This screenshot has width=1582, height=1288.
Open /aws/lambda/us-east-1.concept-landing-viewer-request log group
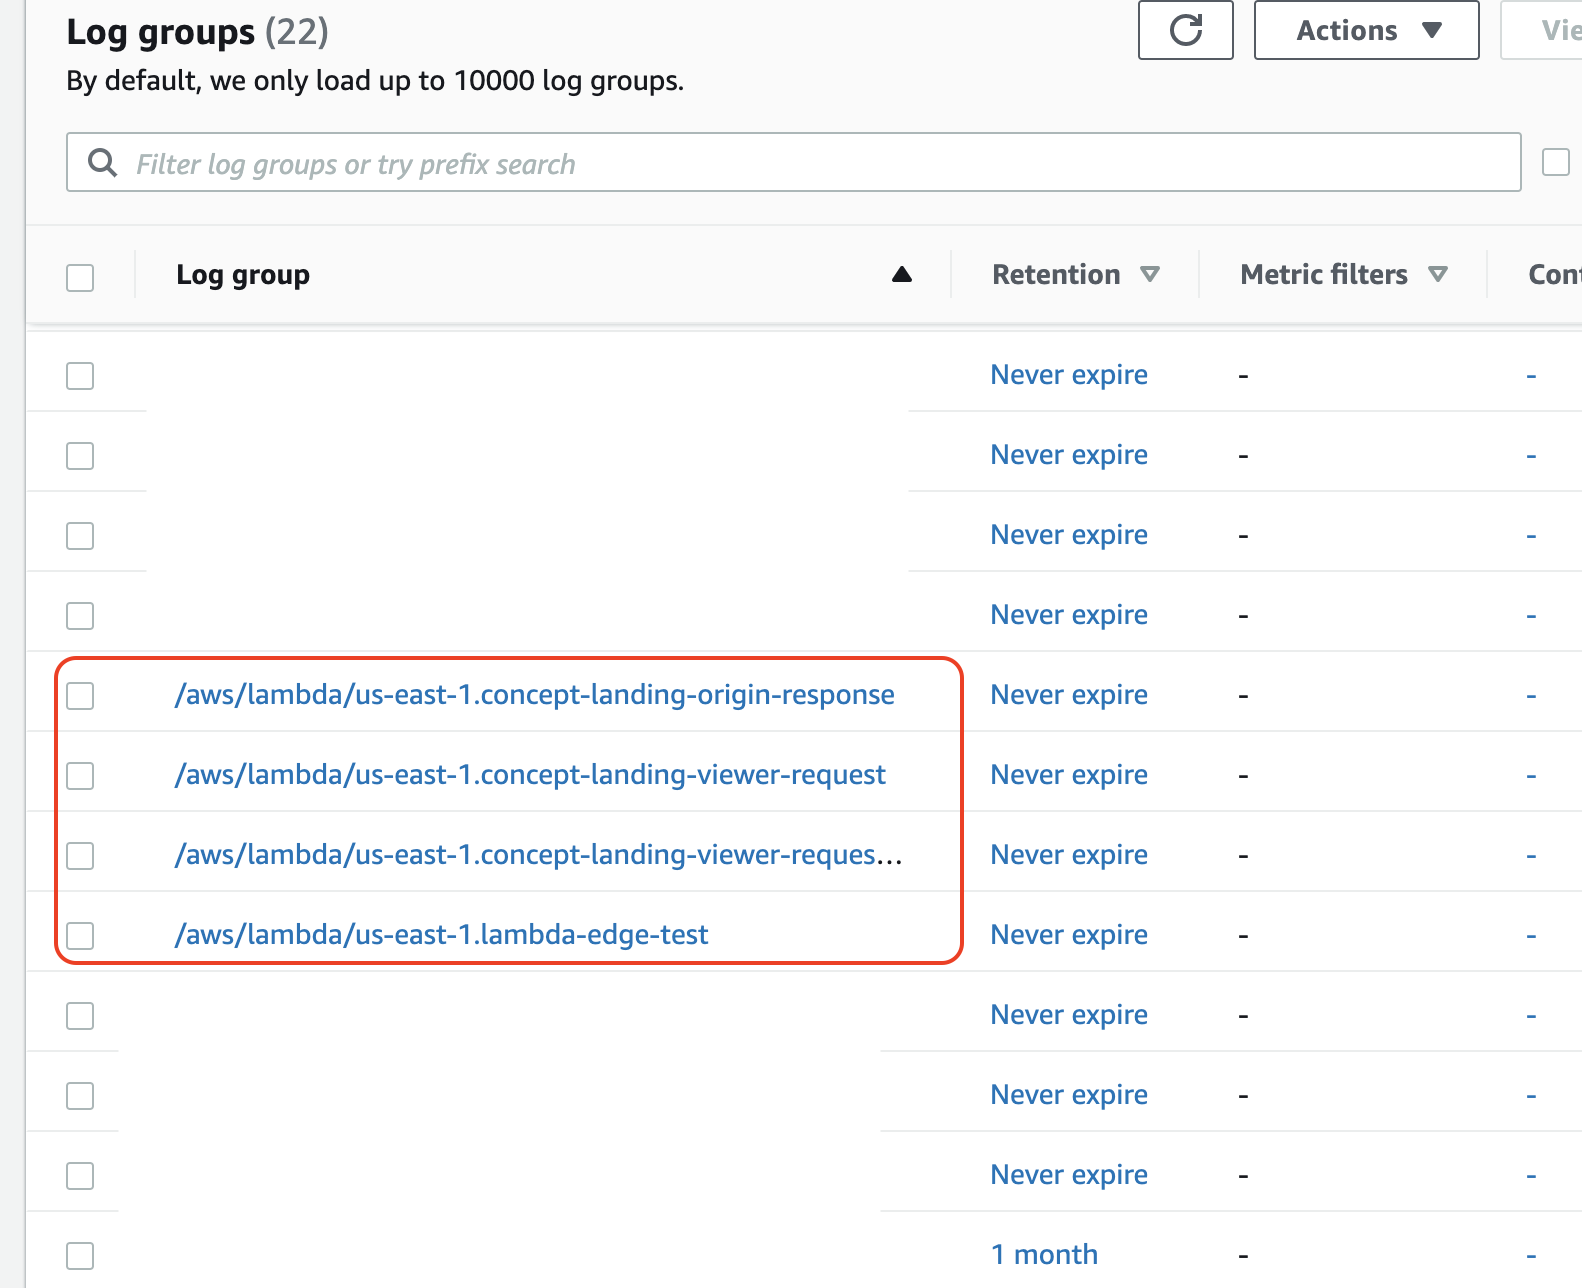(530, 774)
